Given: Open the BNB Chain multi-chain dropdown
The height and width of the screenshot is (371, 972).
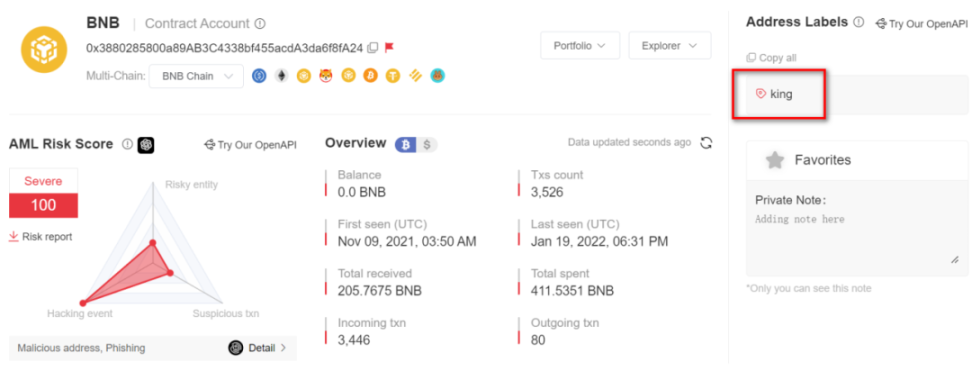Looking at the screenshot, I should (x=197, y=76).
